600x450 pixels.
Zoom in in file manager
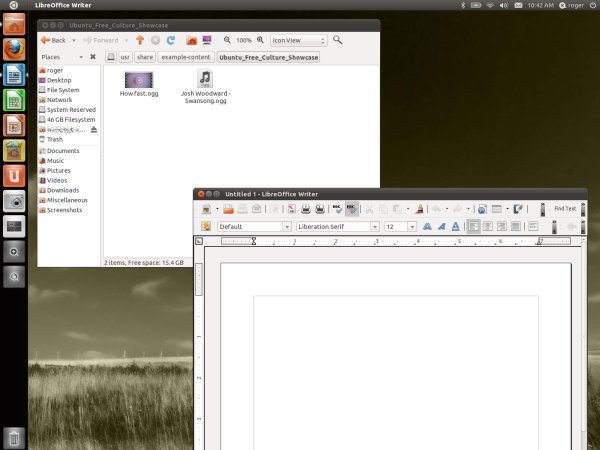click(x=260, y=40)
